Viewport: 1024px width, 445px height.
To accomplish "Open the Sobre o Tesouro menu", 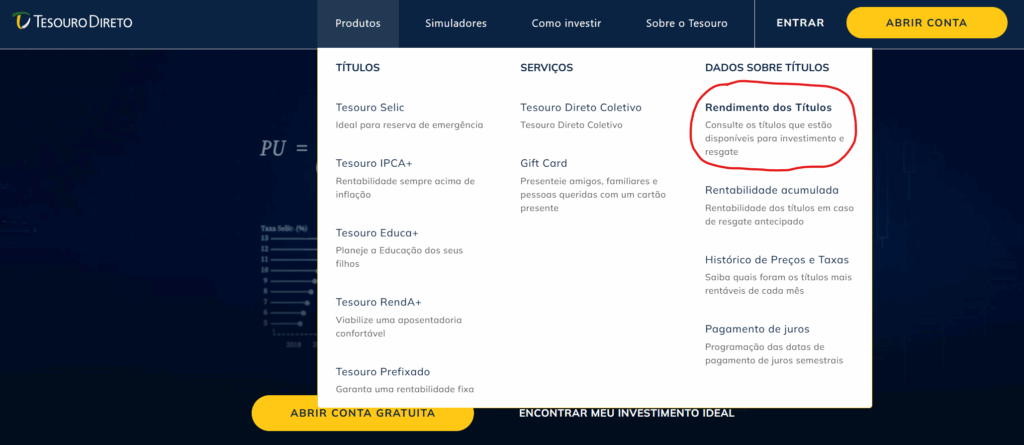I will click(686, 24).
